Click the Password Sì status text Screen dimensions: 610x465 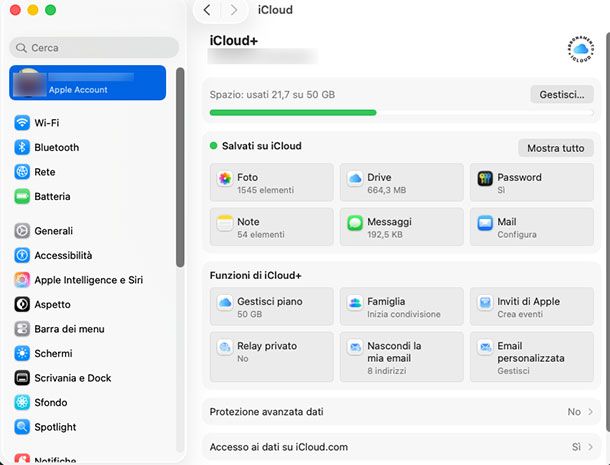[x=501, y=190]
